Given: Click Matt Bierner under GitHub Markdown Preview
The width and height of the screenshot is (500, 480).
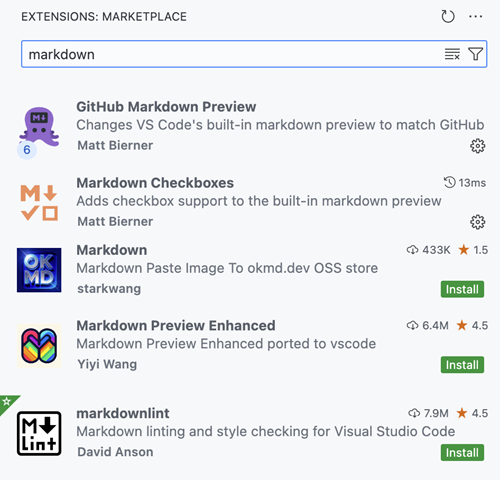Looking at the screenshot, I should (115, 145).
